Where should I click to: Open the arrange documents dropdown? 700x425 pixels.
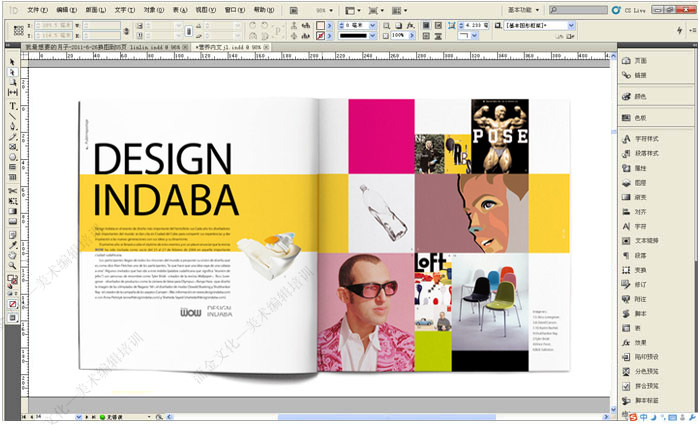coord(399,10)
